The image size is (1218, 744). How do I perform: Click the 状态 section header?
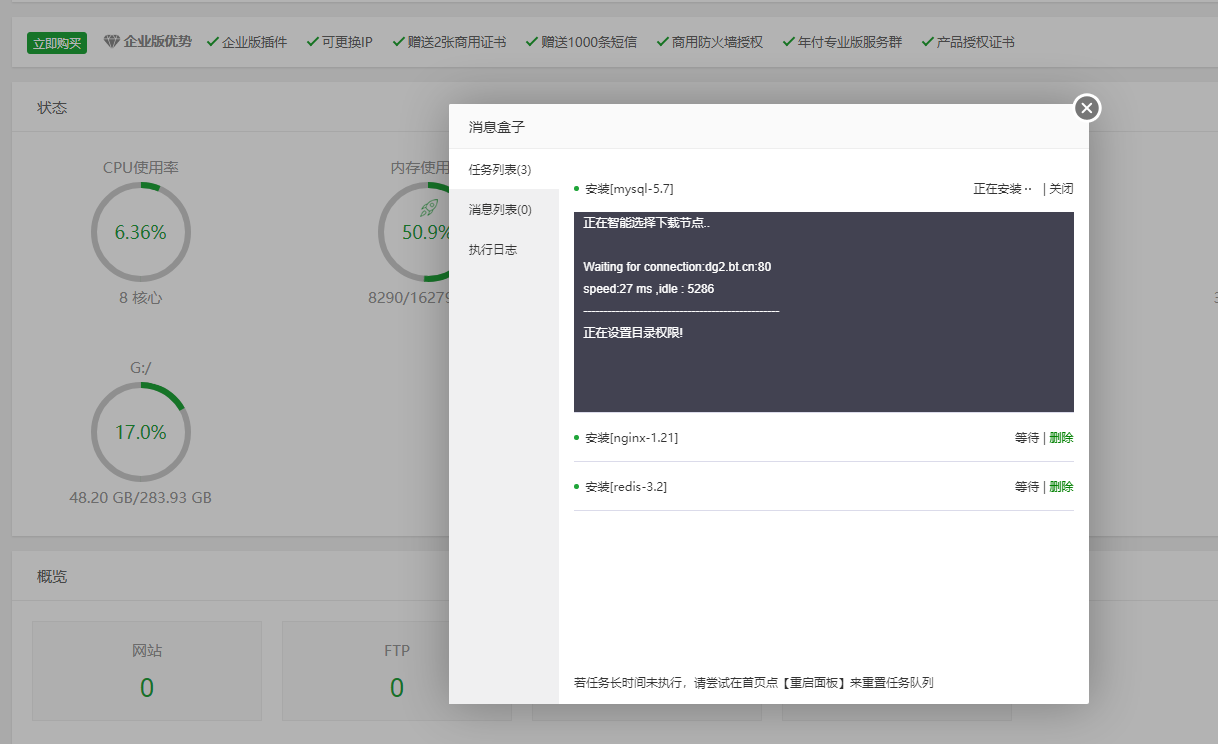coord(52,107)
